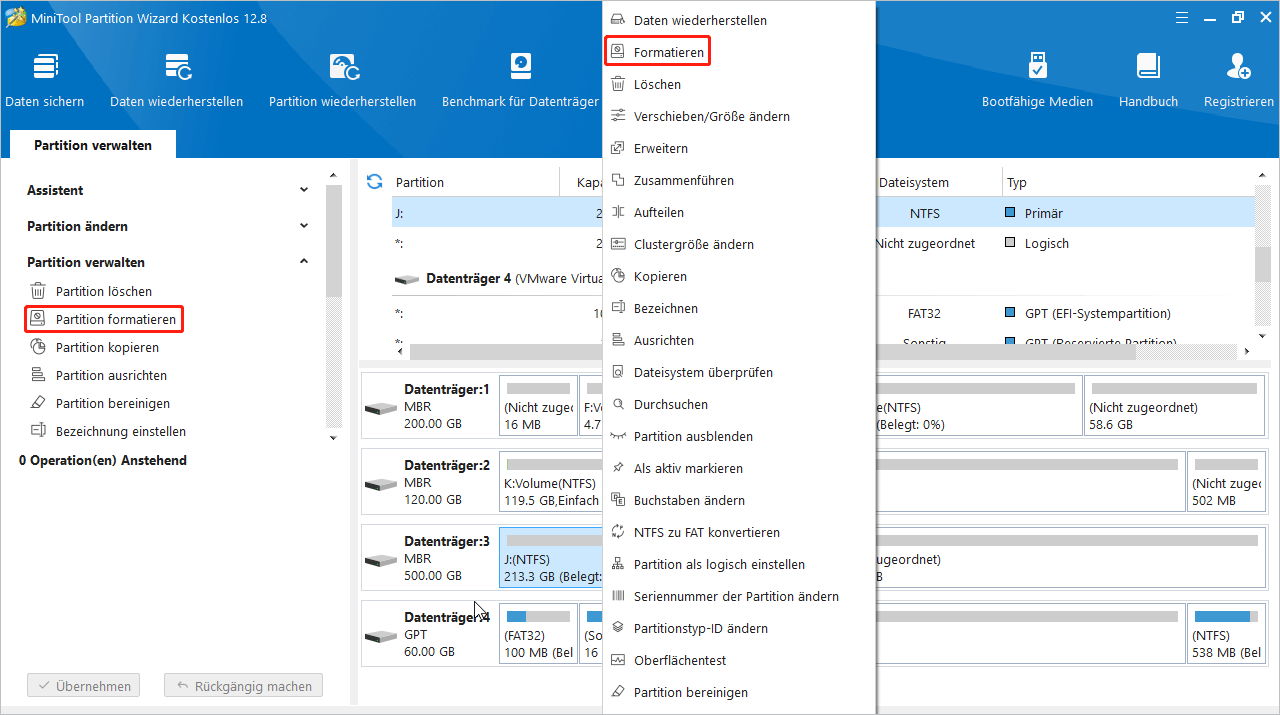Launch Daten wiederherstellen from toolbar

click(x=177, y=80)
